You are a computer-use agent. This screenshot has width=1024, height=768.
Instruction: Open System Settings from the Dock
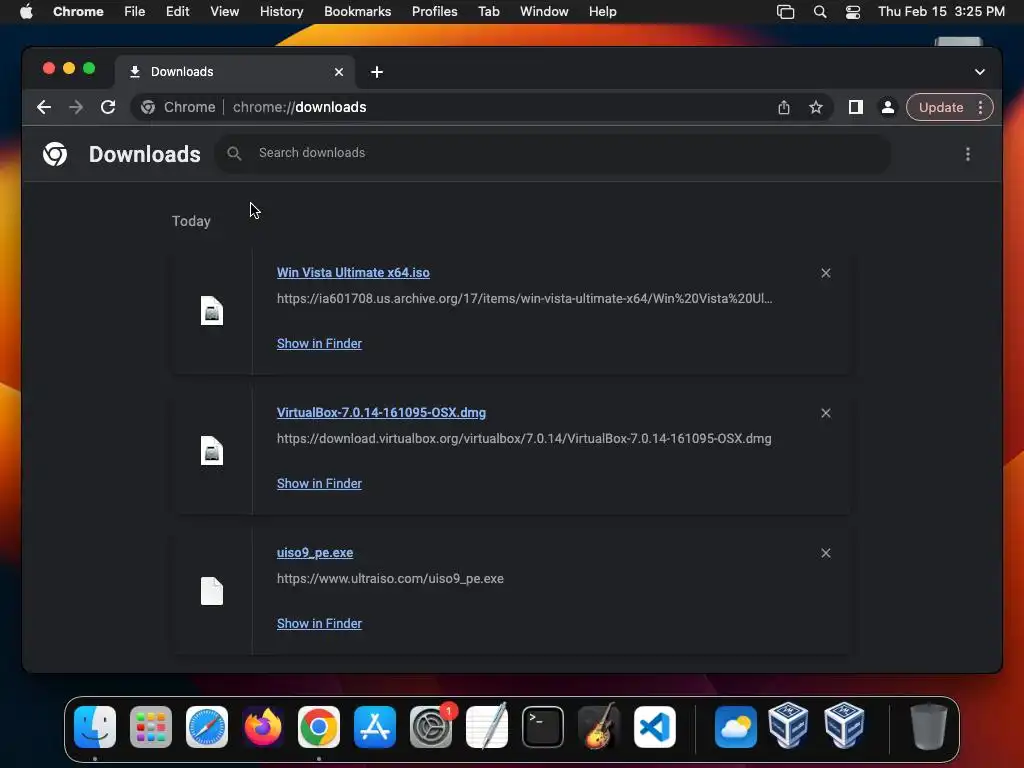(x=431, y=727)
